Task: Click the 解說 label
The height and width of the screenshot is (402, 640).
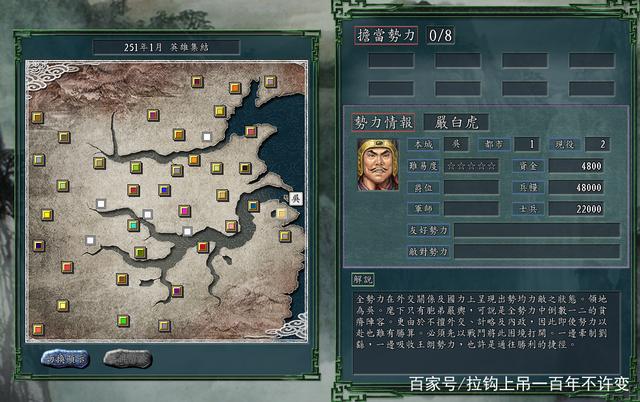Action: coord(363,280)
